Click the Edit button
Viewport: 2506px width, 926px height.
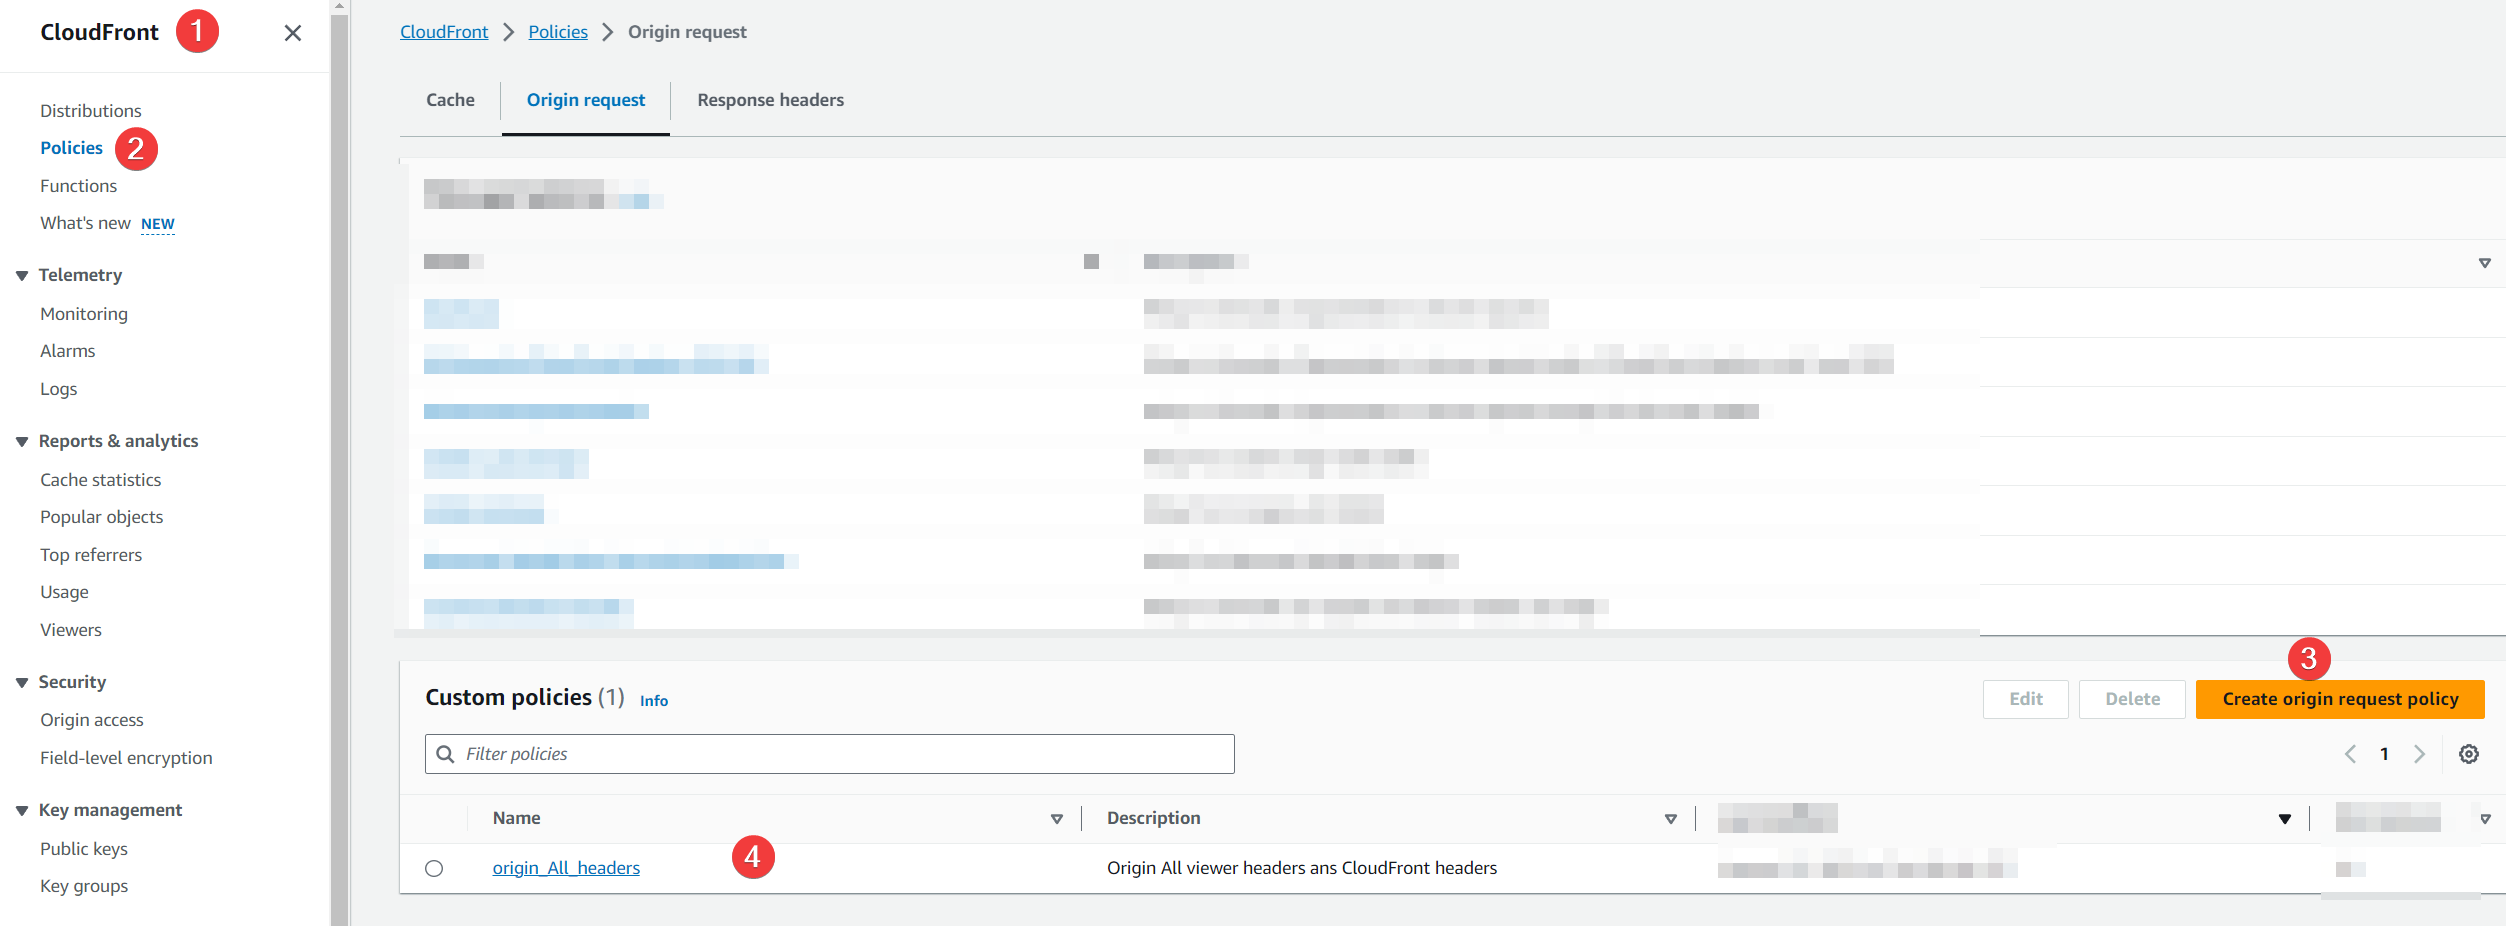pyautogui.click(x=2026, y=699)
